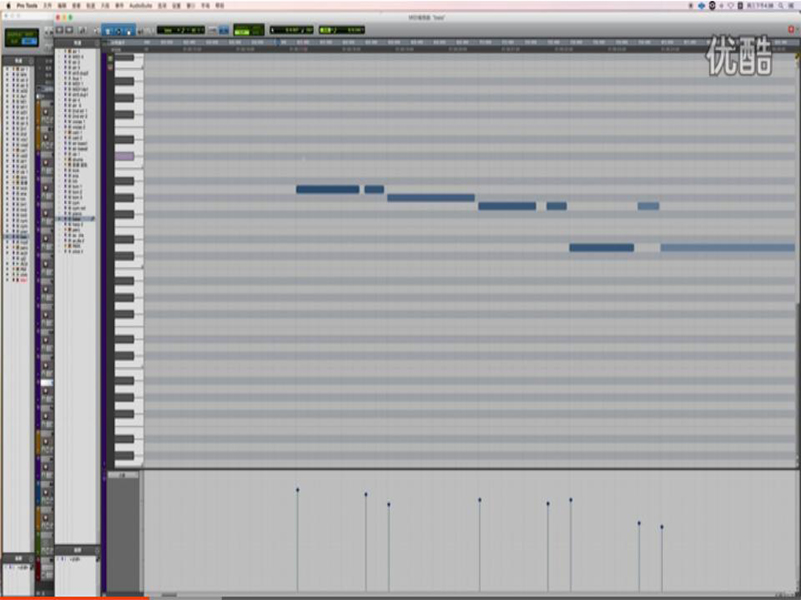Toggle the Mute button in the MIDI editor toolbar
The image size is (801, 600).
coord(67,30)
